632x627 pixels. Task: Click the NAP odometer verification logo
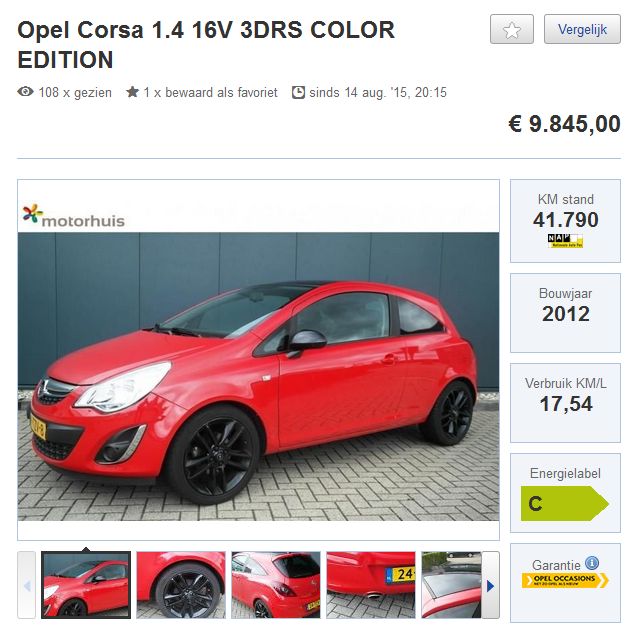point(565,241)
